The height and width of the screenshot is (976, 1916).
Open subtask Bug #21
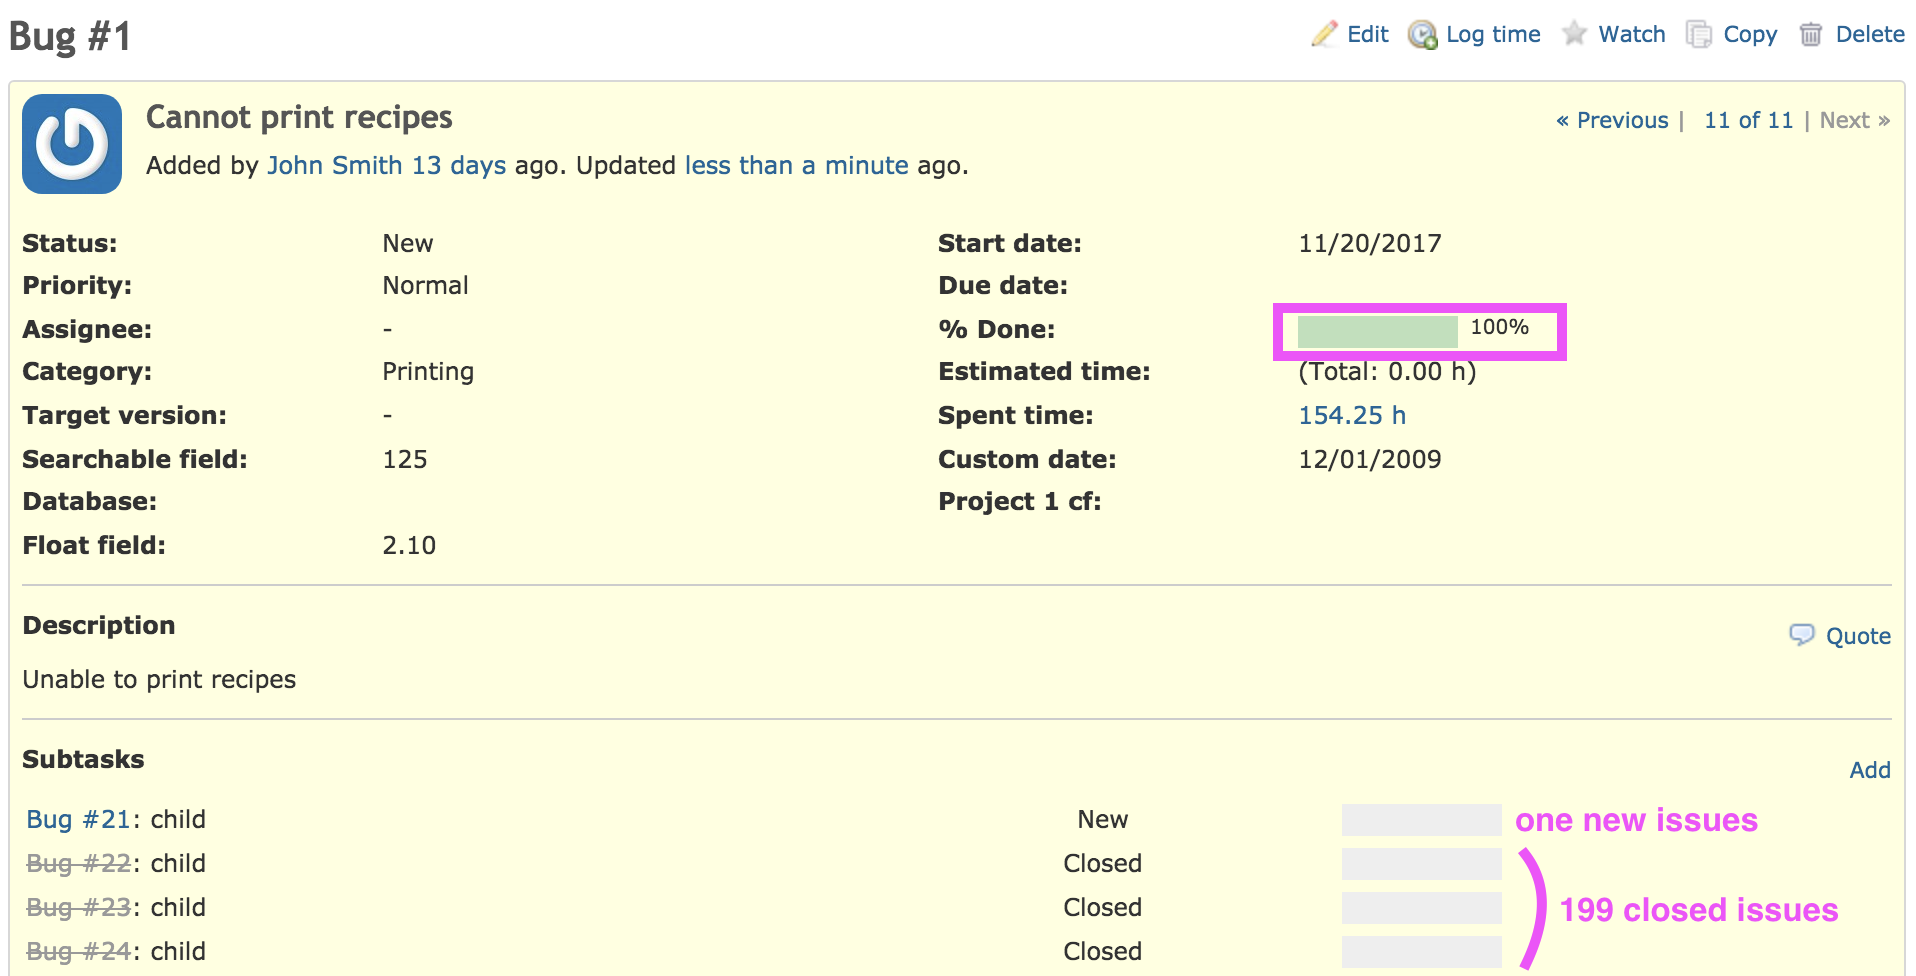(x=78, y=819)
